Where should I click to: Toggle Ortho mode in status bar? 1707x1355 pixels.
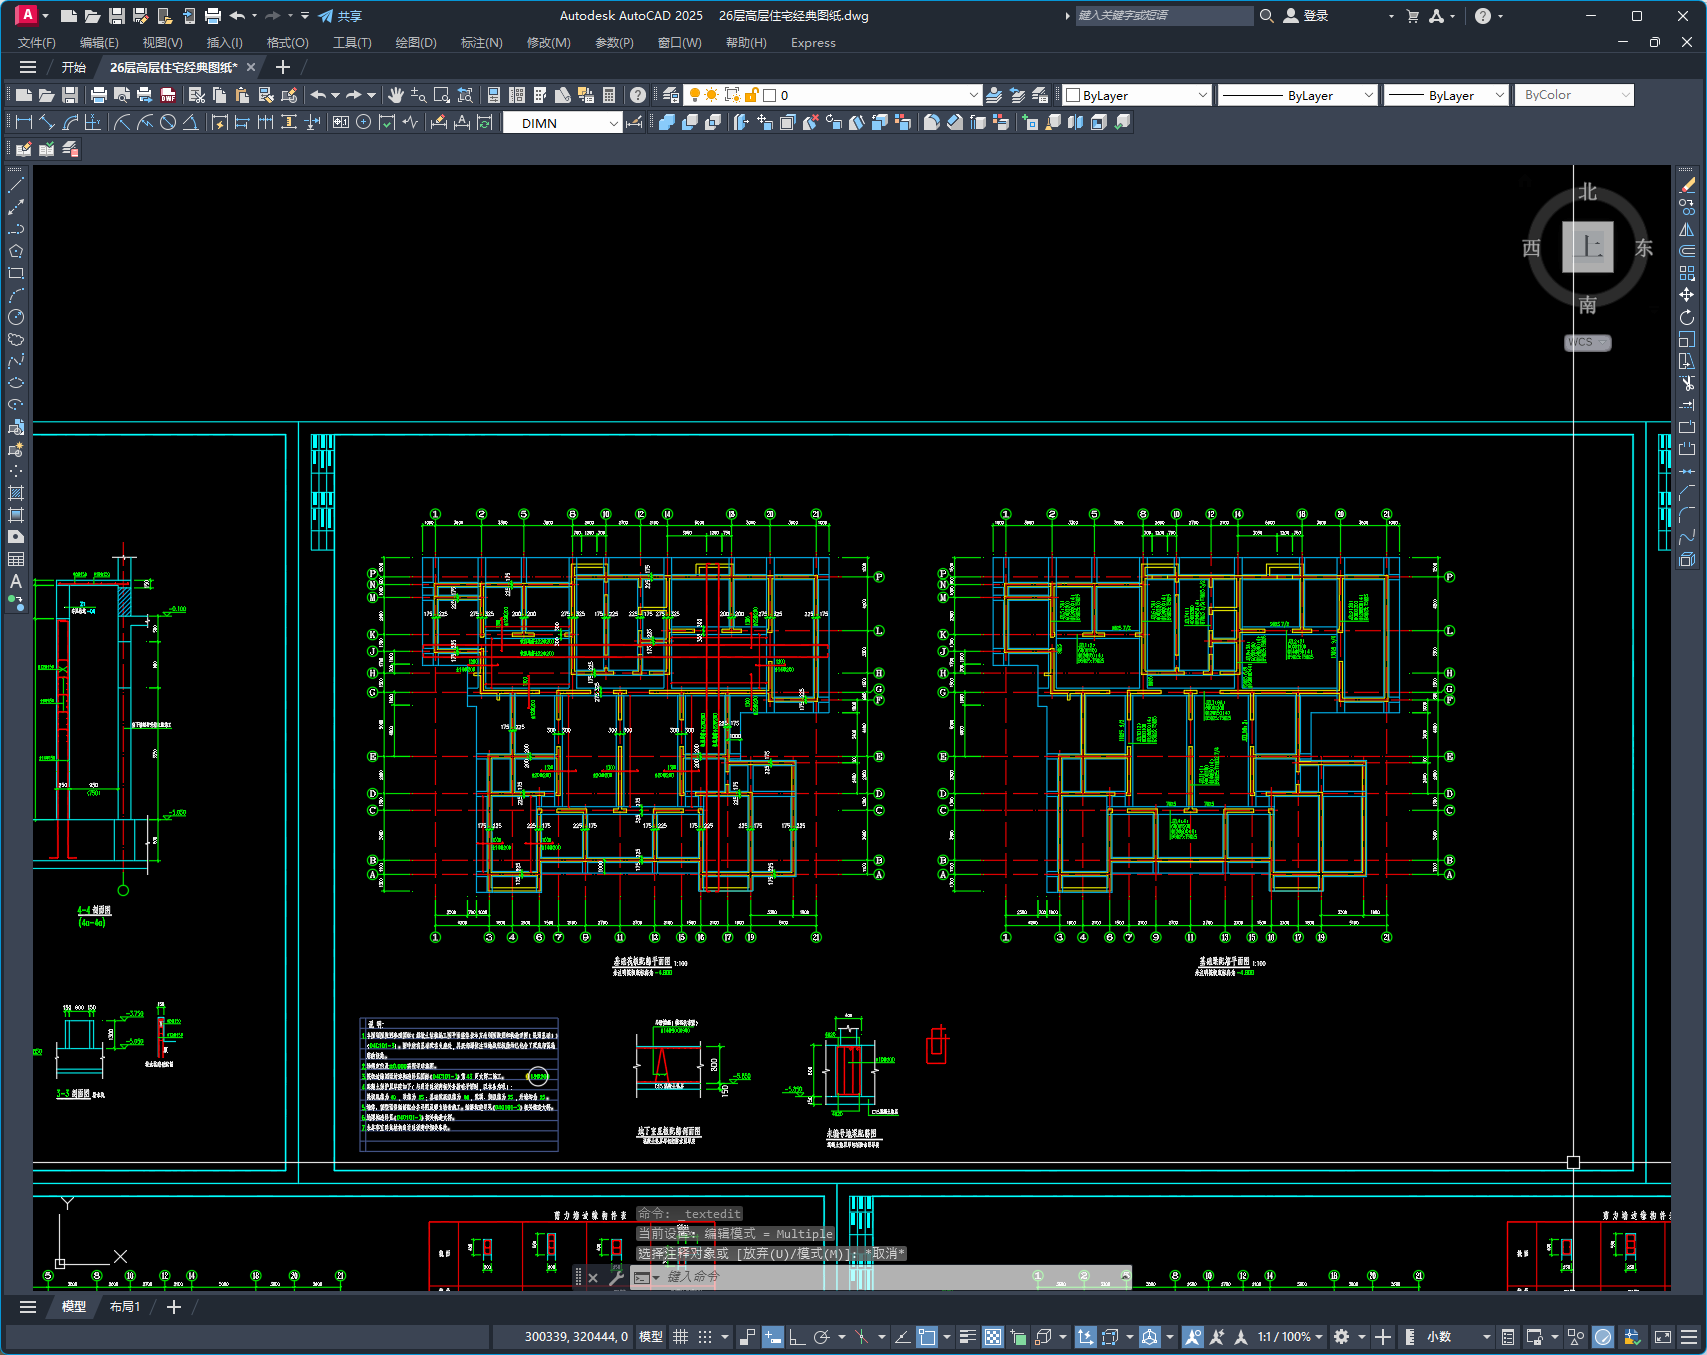tap(797, 1337)
